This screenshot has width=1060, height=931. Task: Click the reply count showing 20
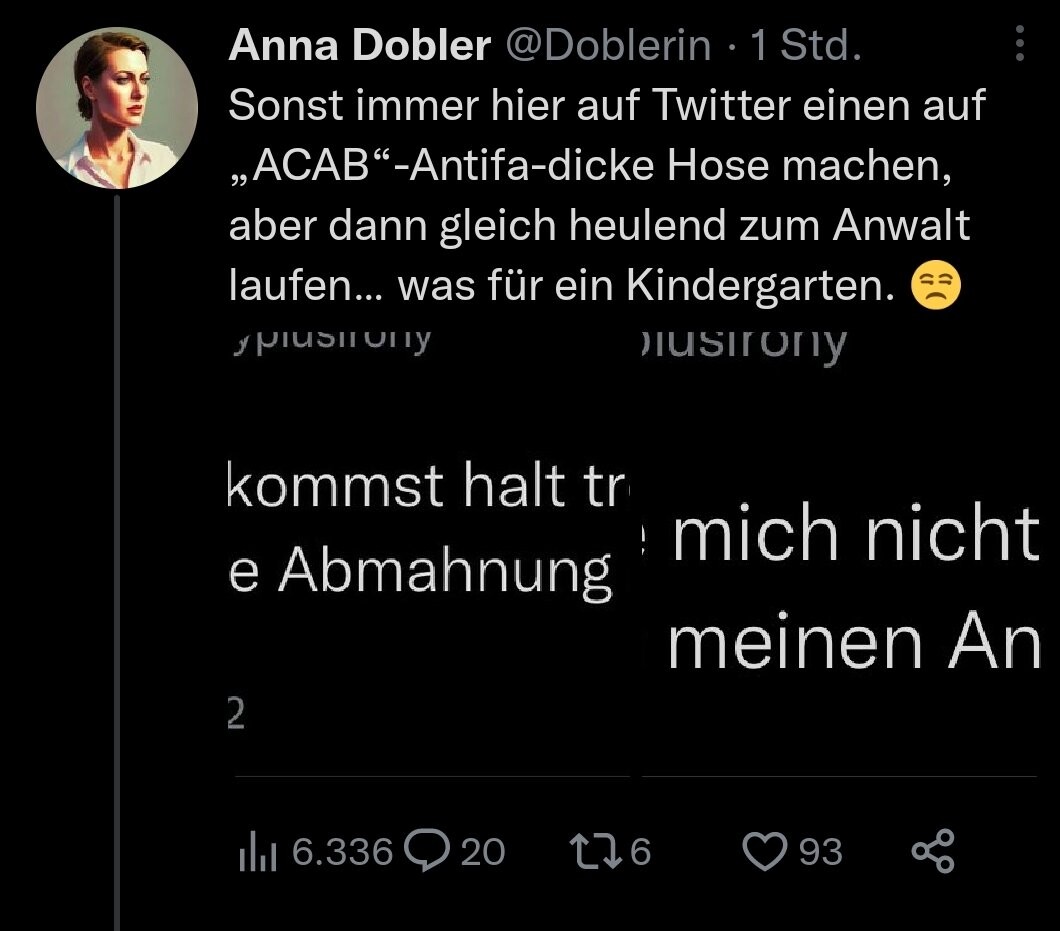[484, 852]
